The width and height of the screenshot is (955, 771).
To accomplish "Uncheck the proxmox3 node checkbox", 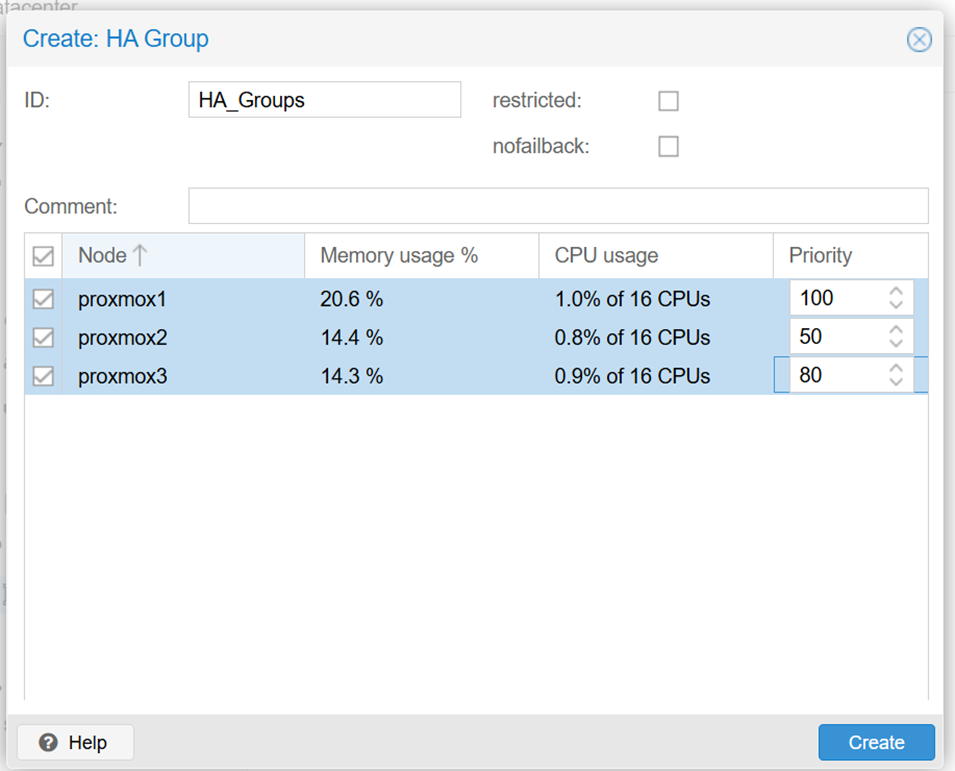I will click(43, 376).
